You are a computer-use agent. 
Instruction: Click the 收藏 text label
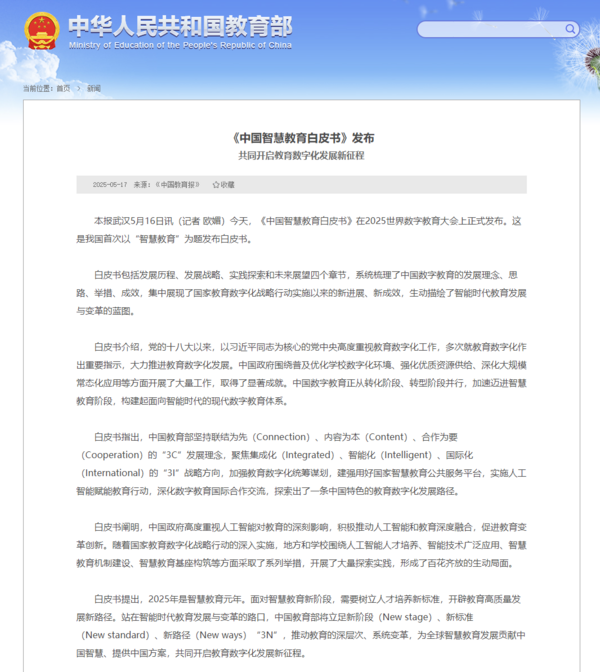228,185
